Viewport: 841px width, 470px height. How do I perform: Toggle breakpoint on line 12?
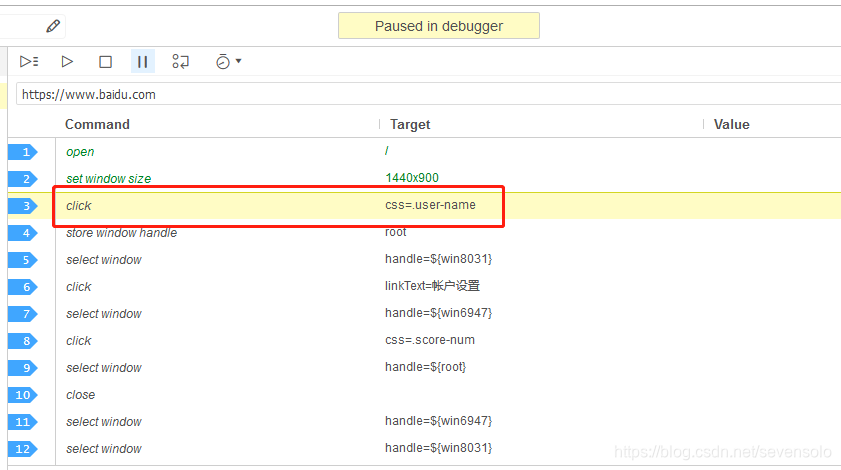click(23, 449)
